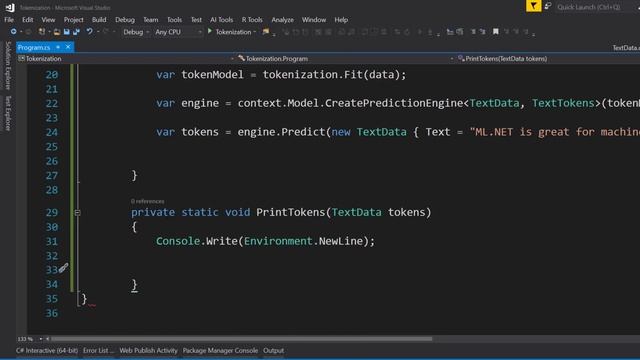Viewport: 640px width, 360px height.
Task: Open the Test Explorer side tab
Action: [x=8, y=113]
